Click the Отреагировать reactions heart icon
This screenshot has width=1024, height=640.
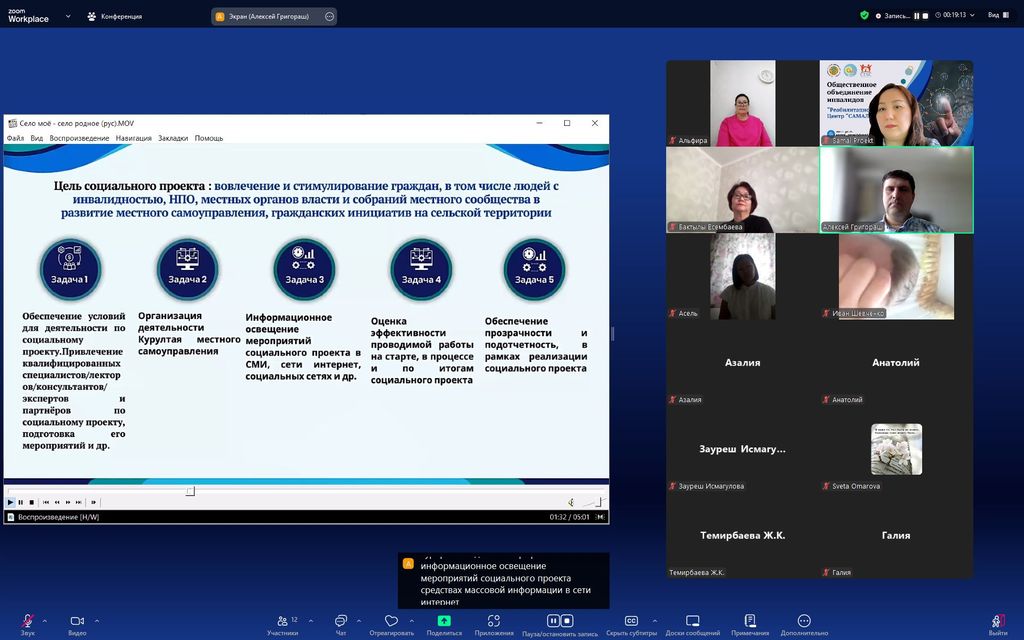tap(391, 621)
